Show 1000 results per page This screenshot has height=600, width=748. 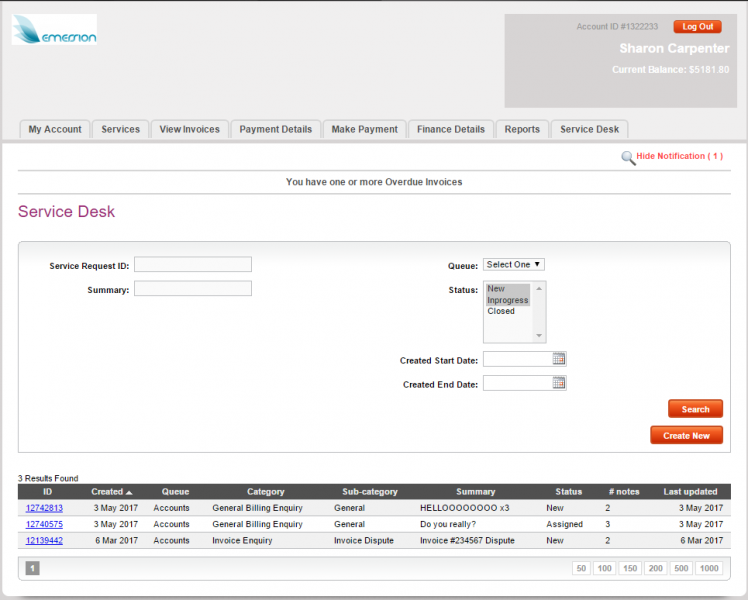(x=709, y=568)
